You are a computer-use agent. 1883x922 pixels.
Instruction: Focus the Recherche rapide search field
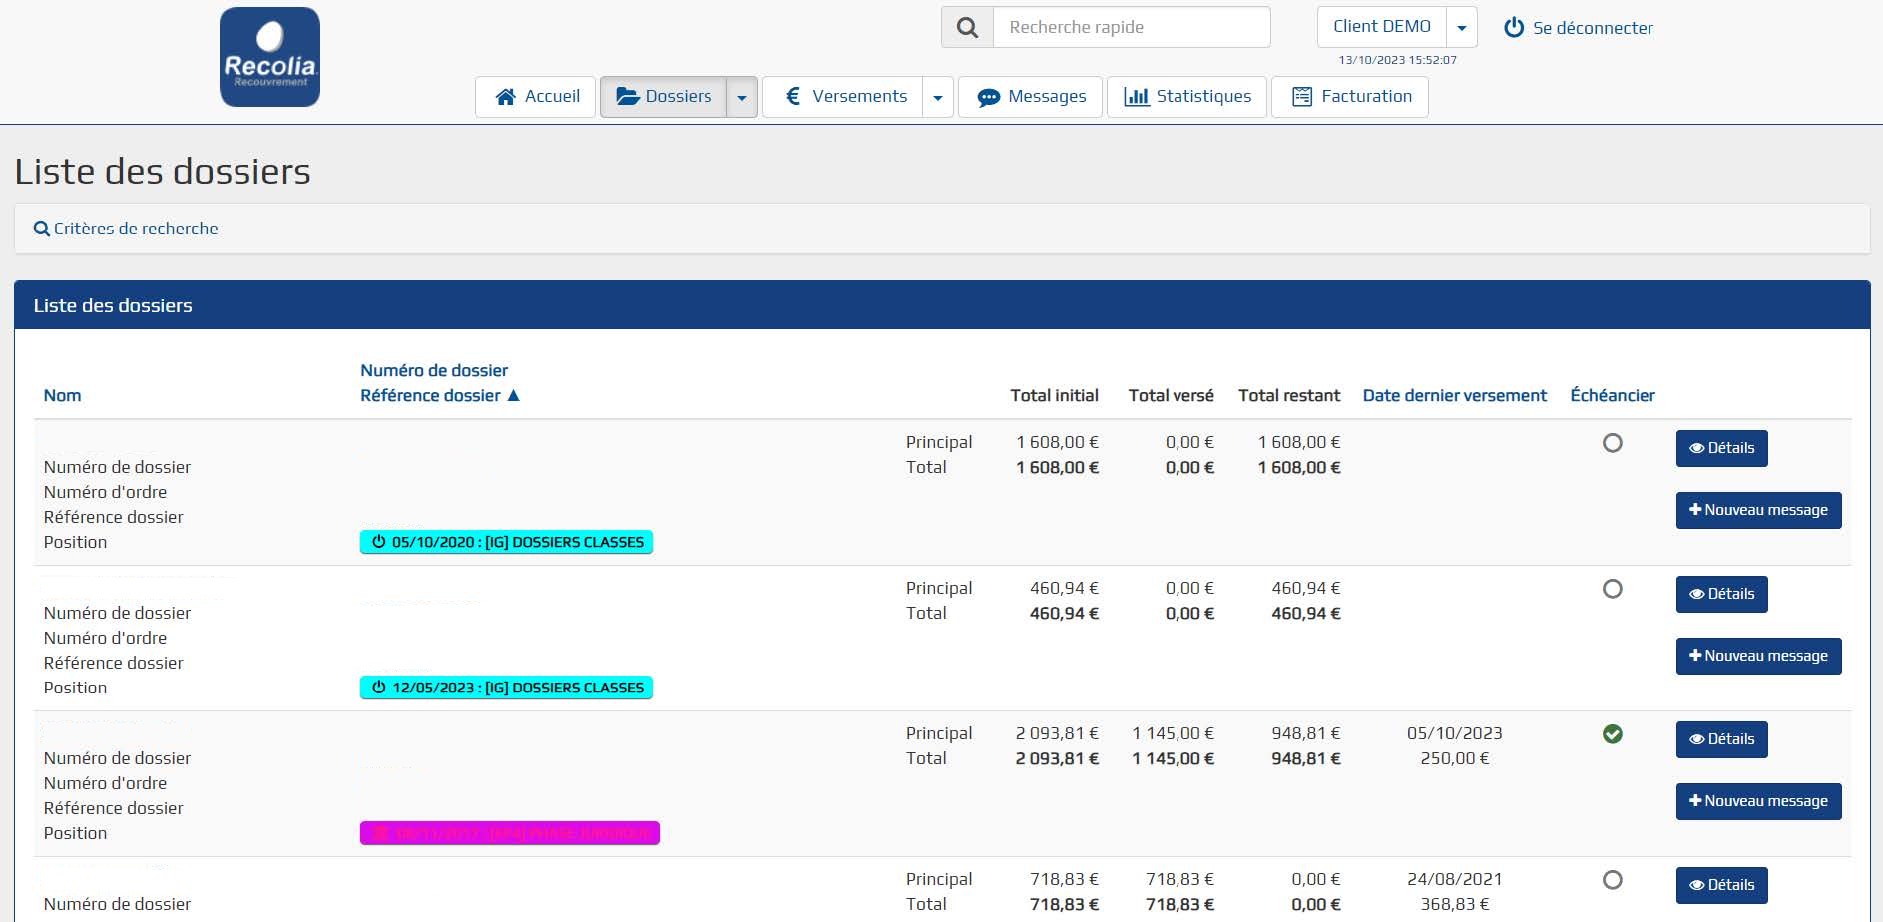click(x=1131, y=27)
